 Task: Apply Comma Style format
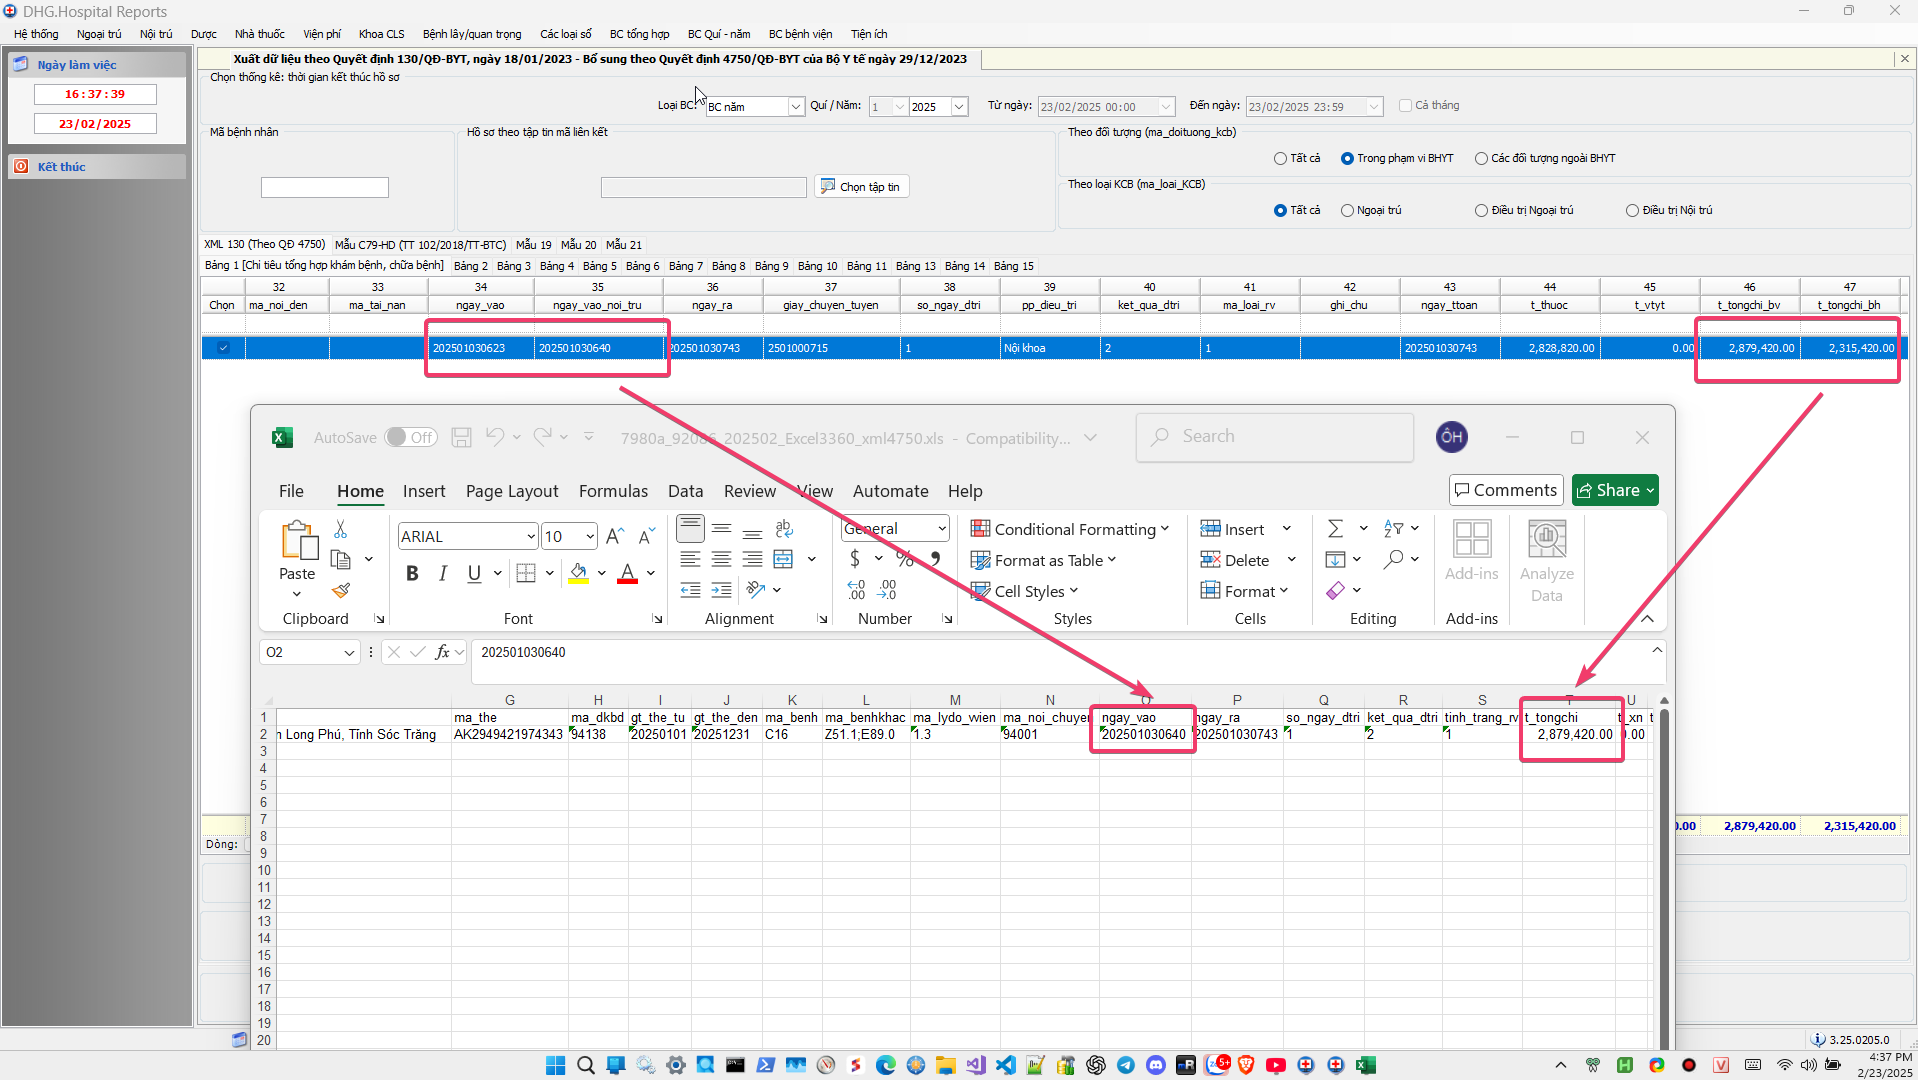(x=936, y=559)
